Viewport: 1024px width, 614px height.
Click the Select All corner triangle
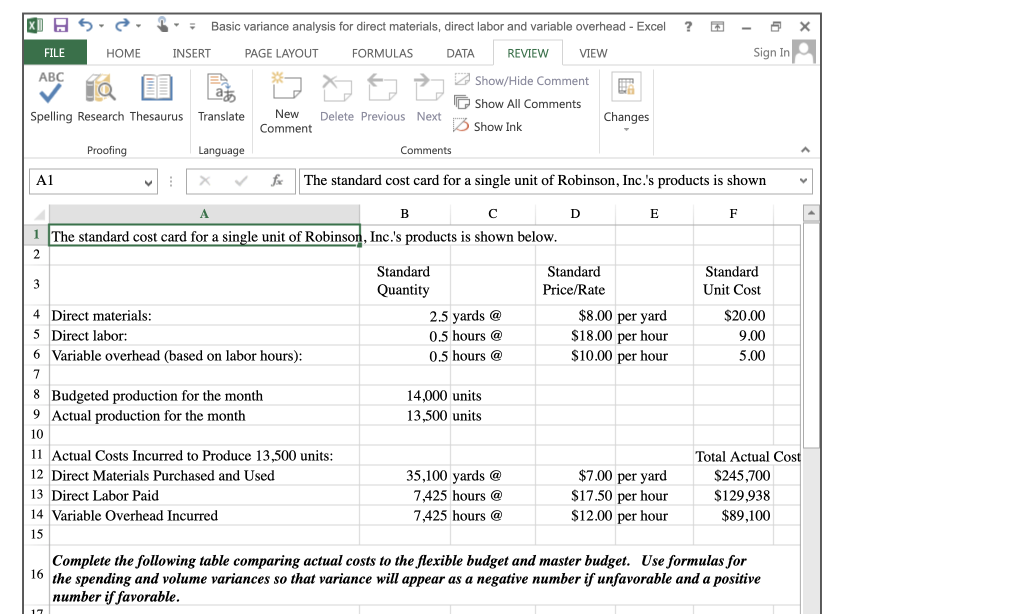pos(39,214)
